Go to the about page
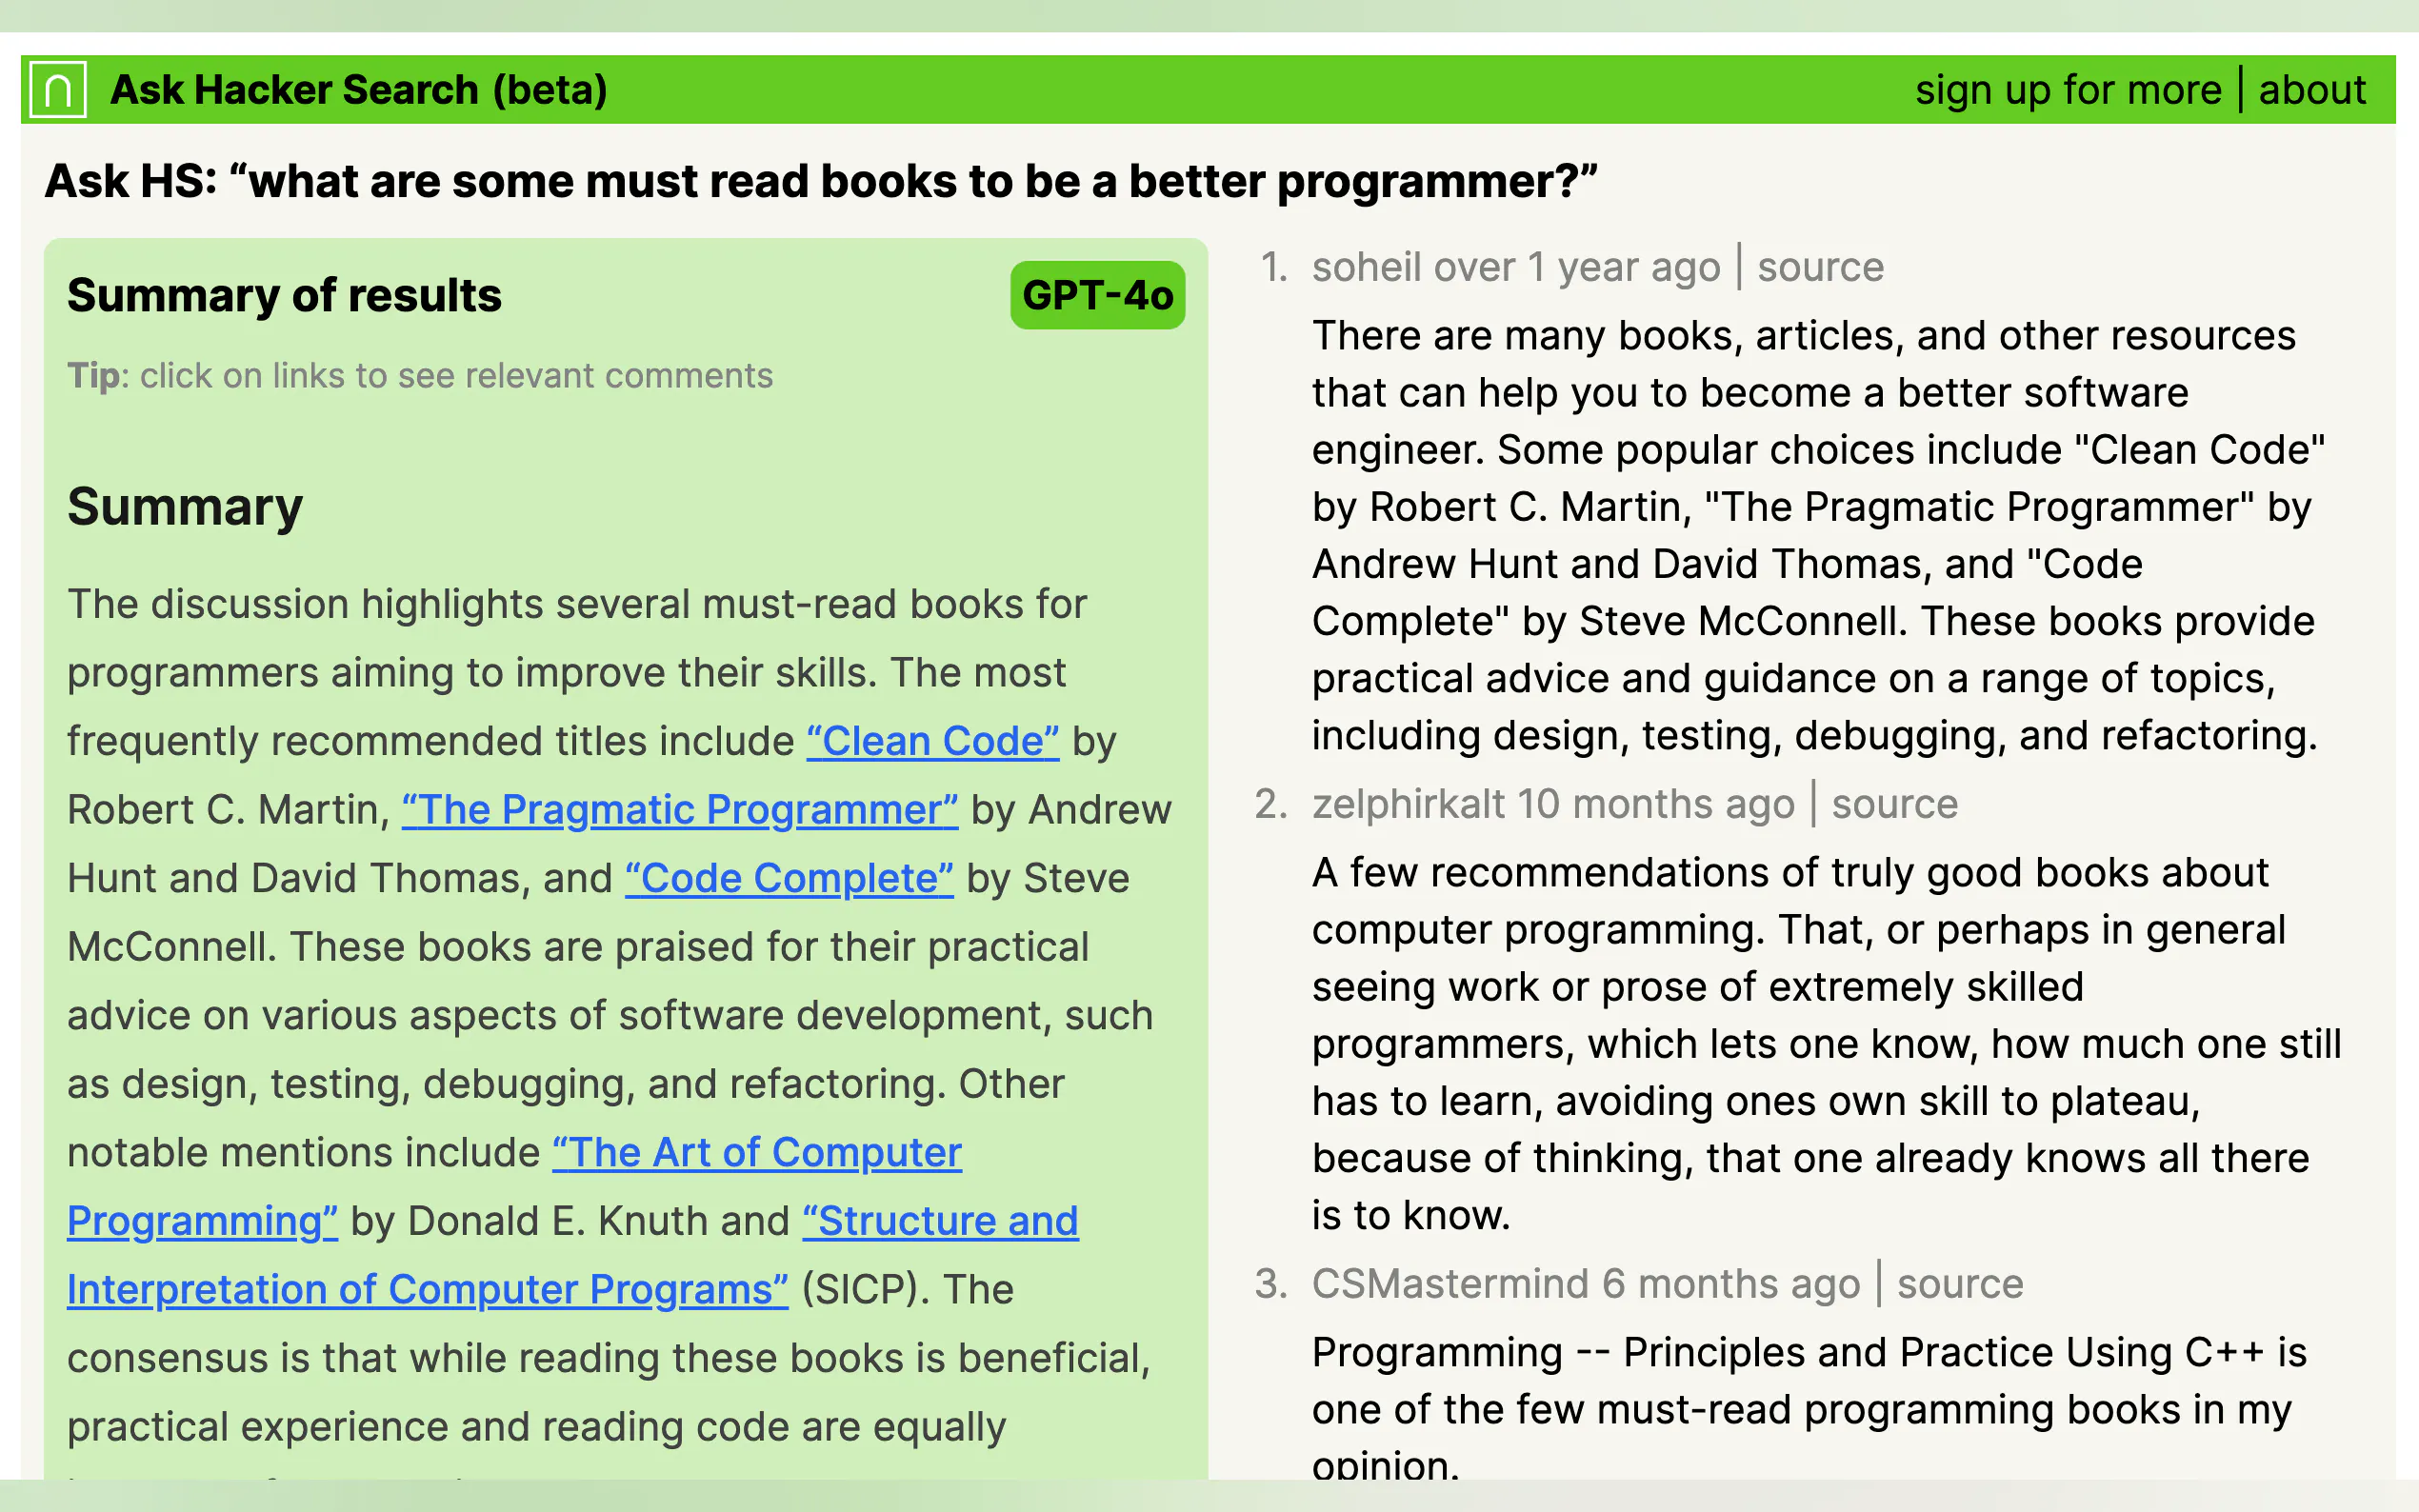The image size is (2419, 1512). tap(2311, 90)
